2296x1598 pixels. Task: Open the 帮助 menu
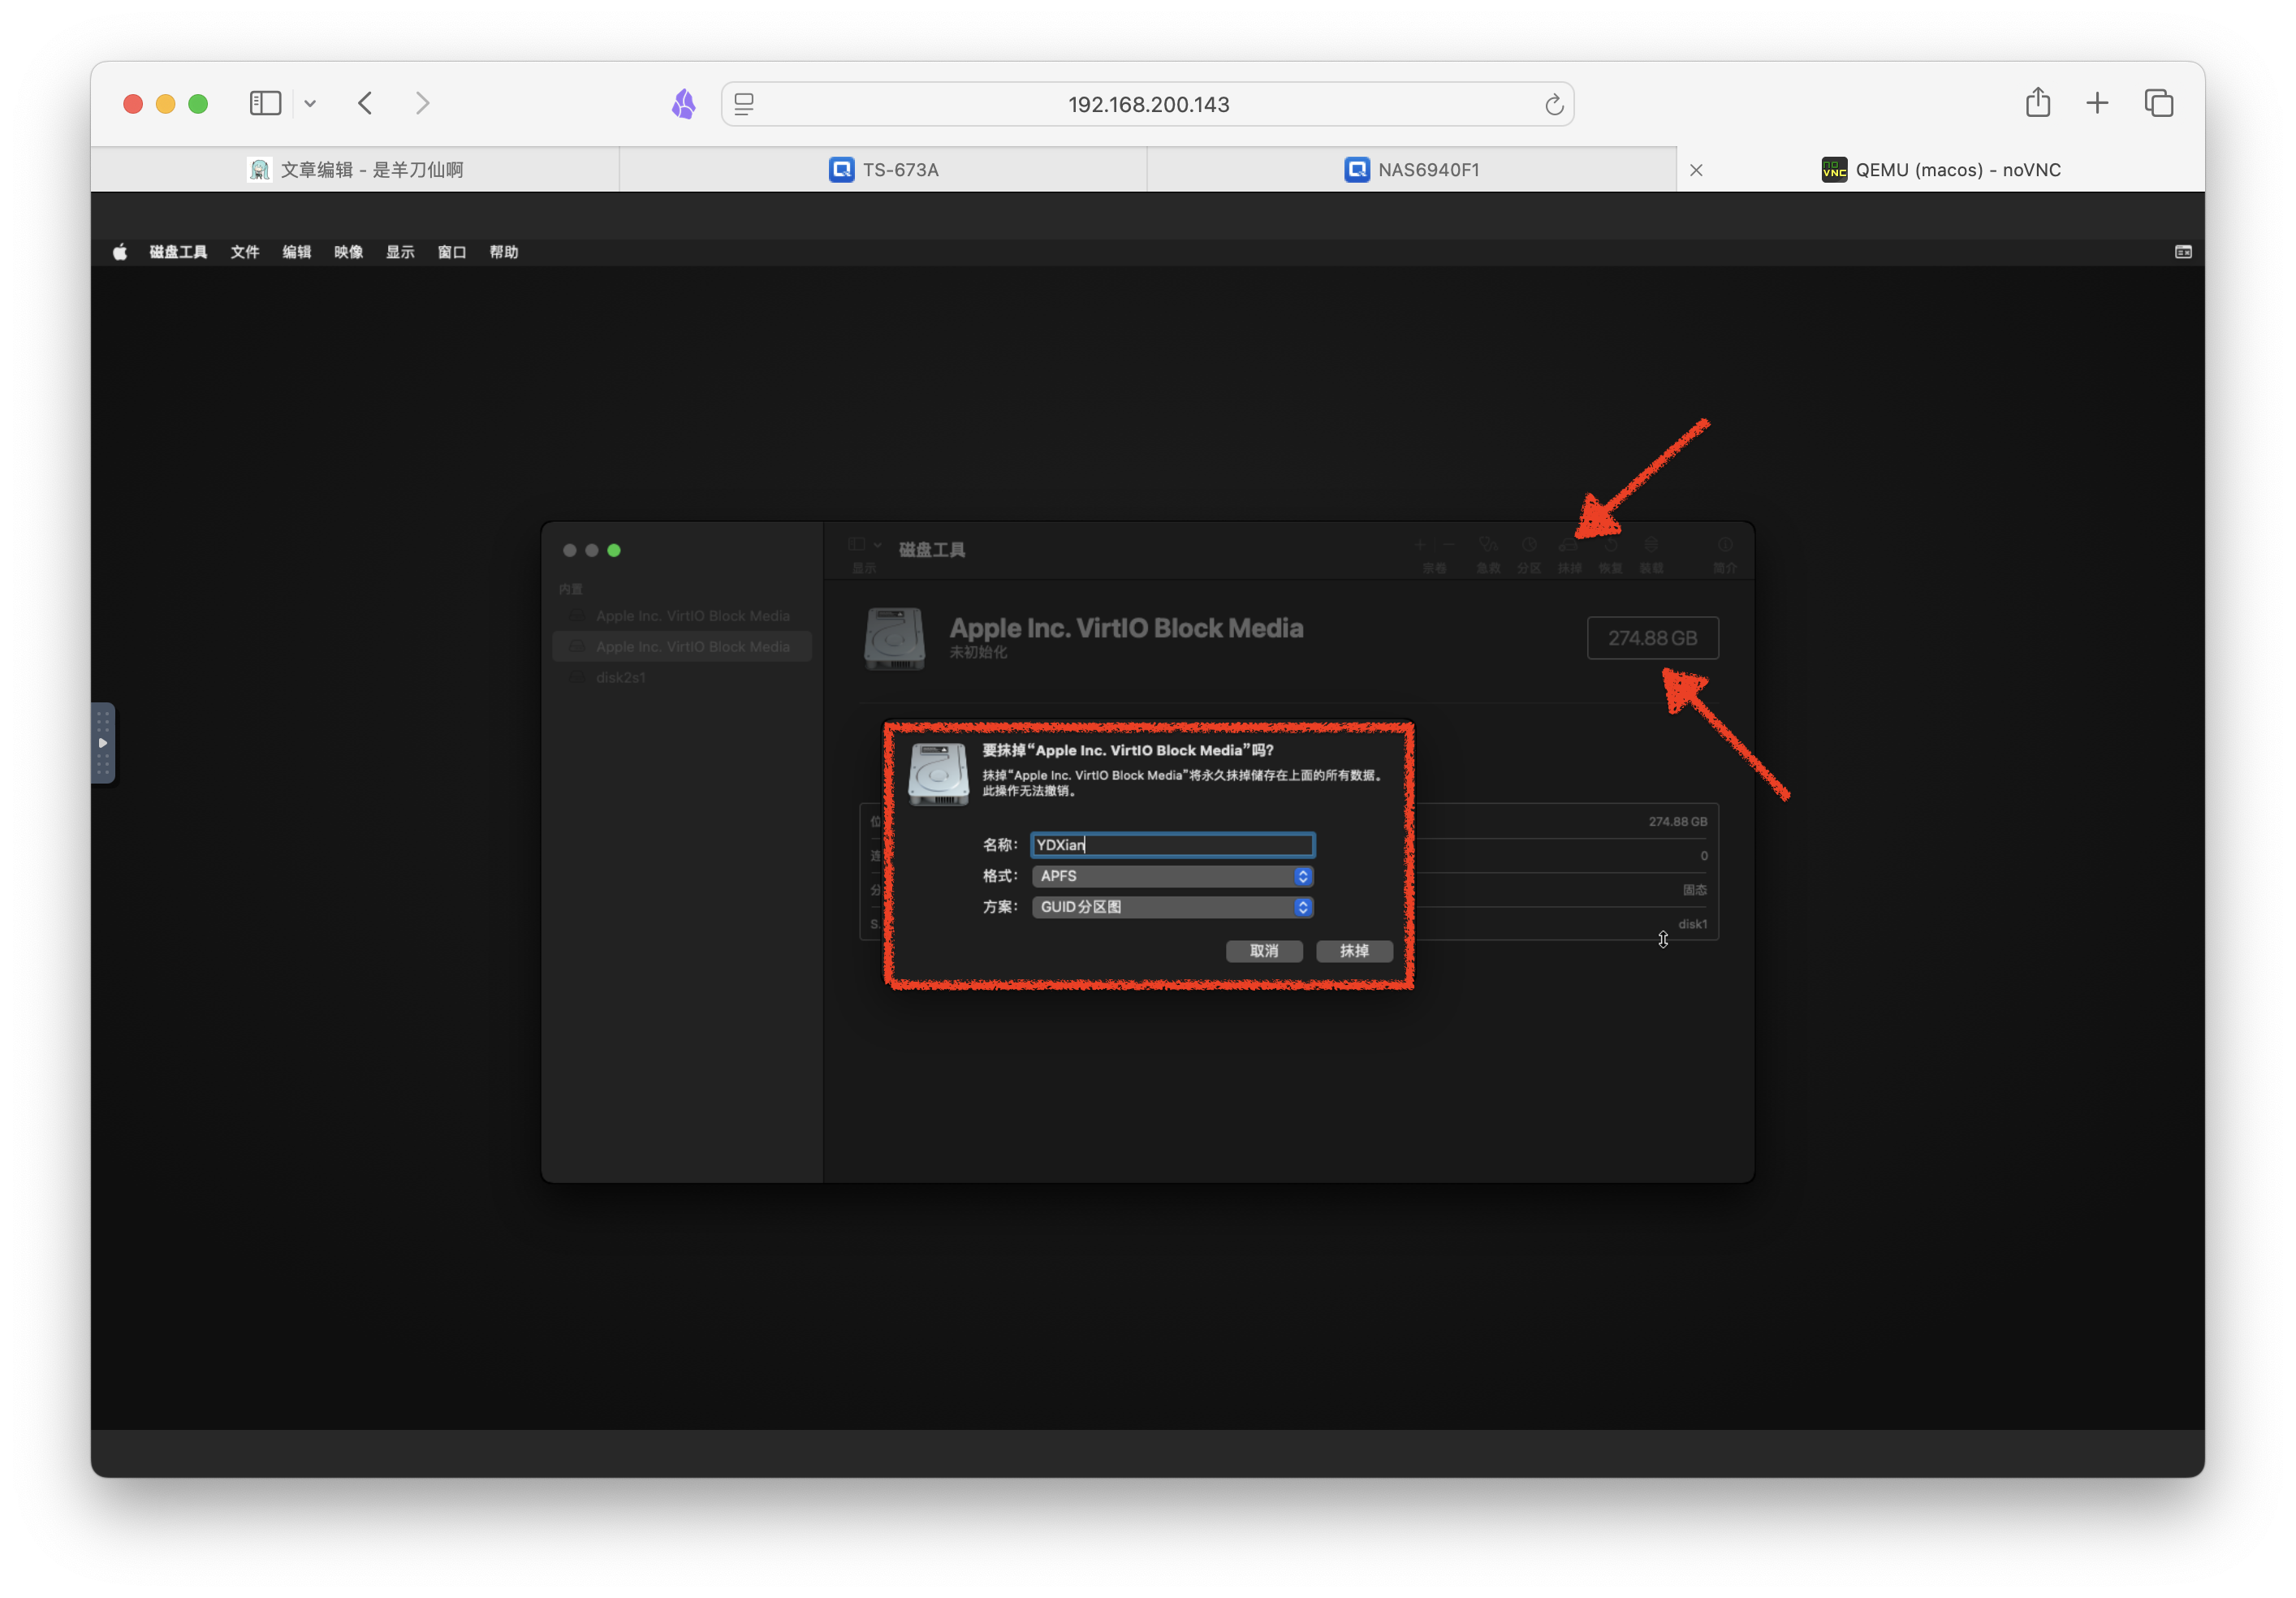[504, 252]
